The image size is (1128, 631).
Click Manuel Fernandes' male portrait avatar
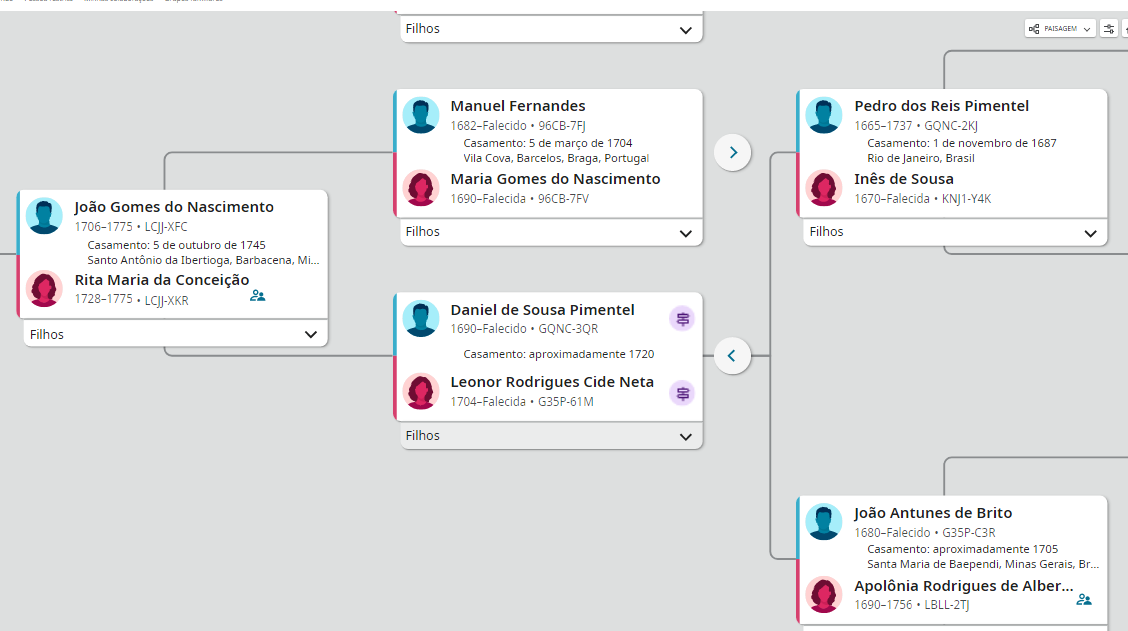pyautogui.click(x=421, y=115)
